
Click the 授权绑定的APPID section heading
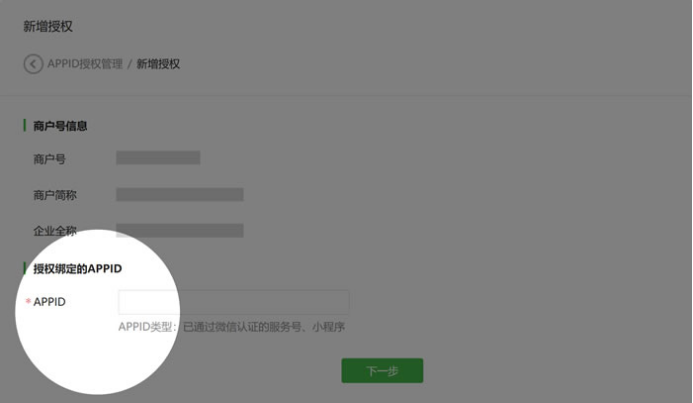(78, 269)
